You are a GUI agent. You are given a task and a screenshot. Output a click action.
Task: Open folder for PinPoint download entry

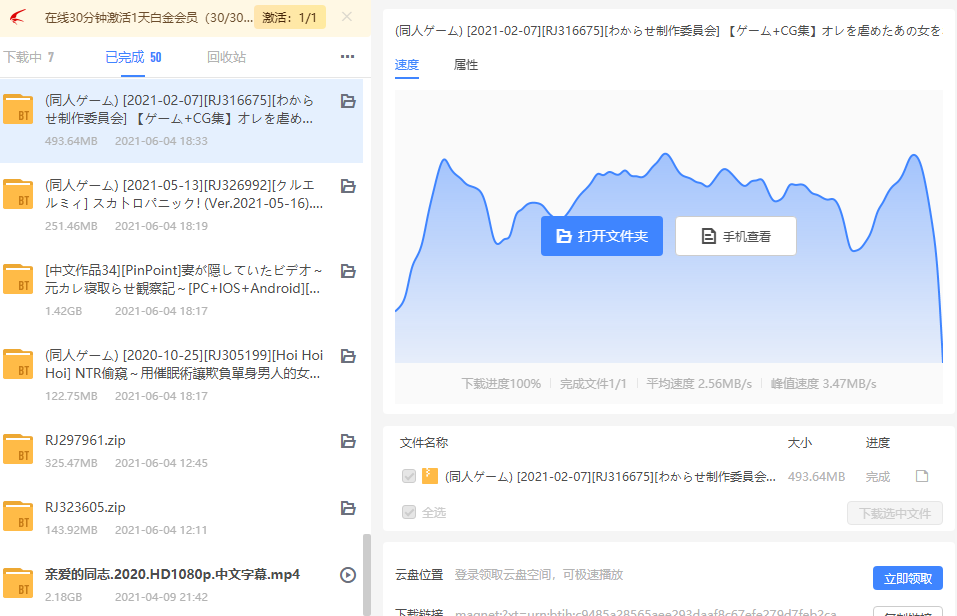tap(348, 271)
